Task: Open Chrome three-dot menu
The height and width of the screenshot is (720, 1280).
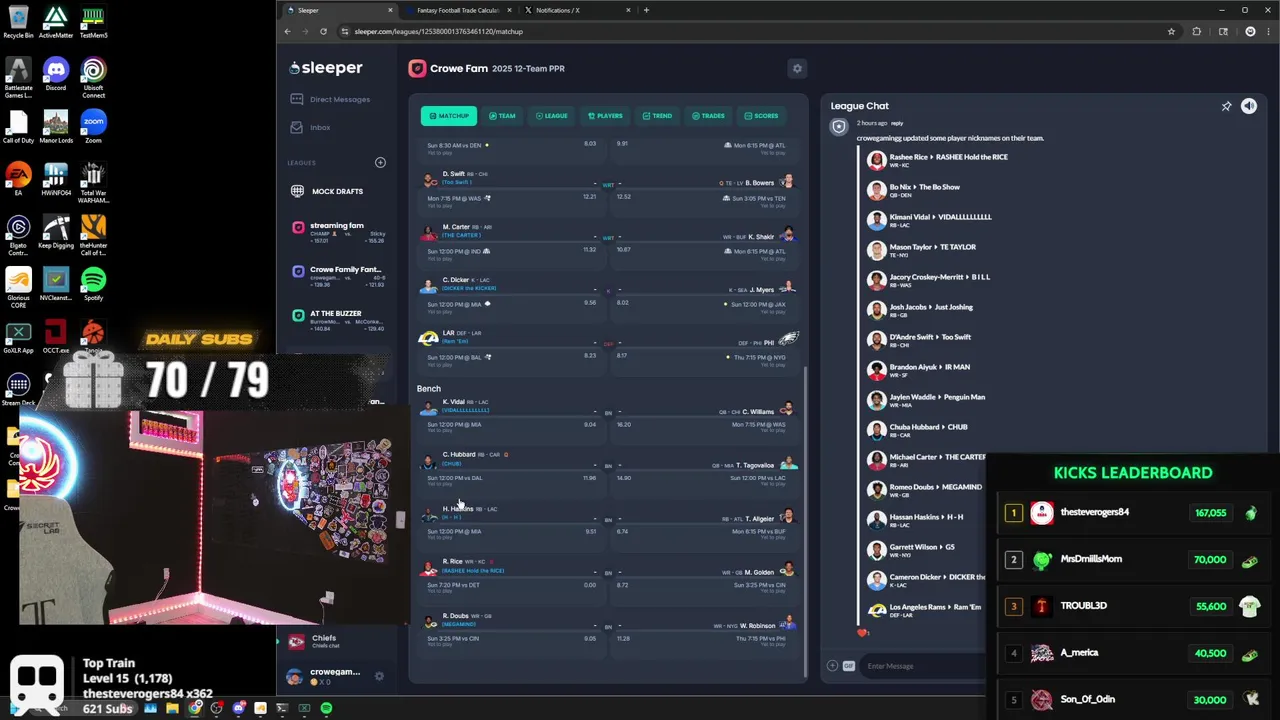Action: click(x=1269, y=31)
